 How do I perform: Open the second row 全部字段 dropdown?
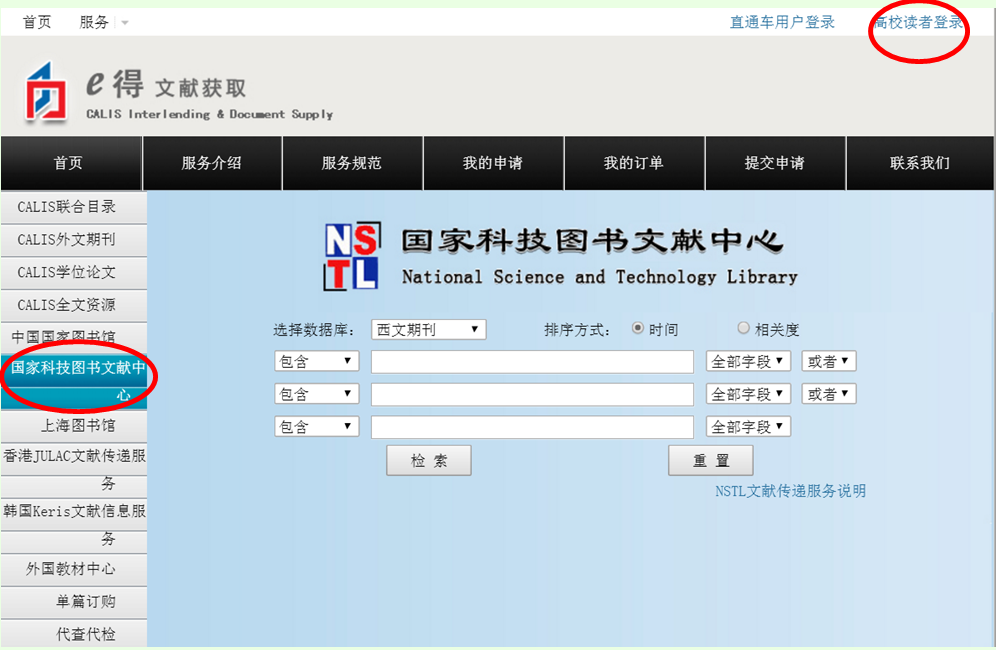point(748,394)
